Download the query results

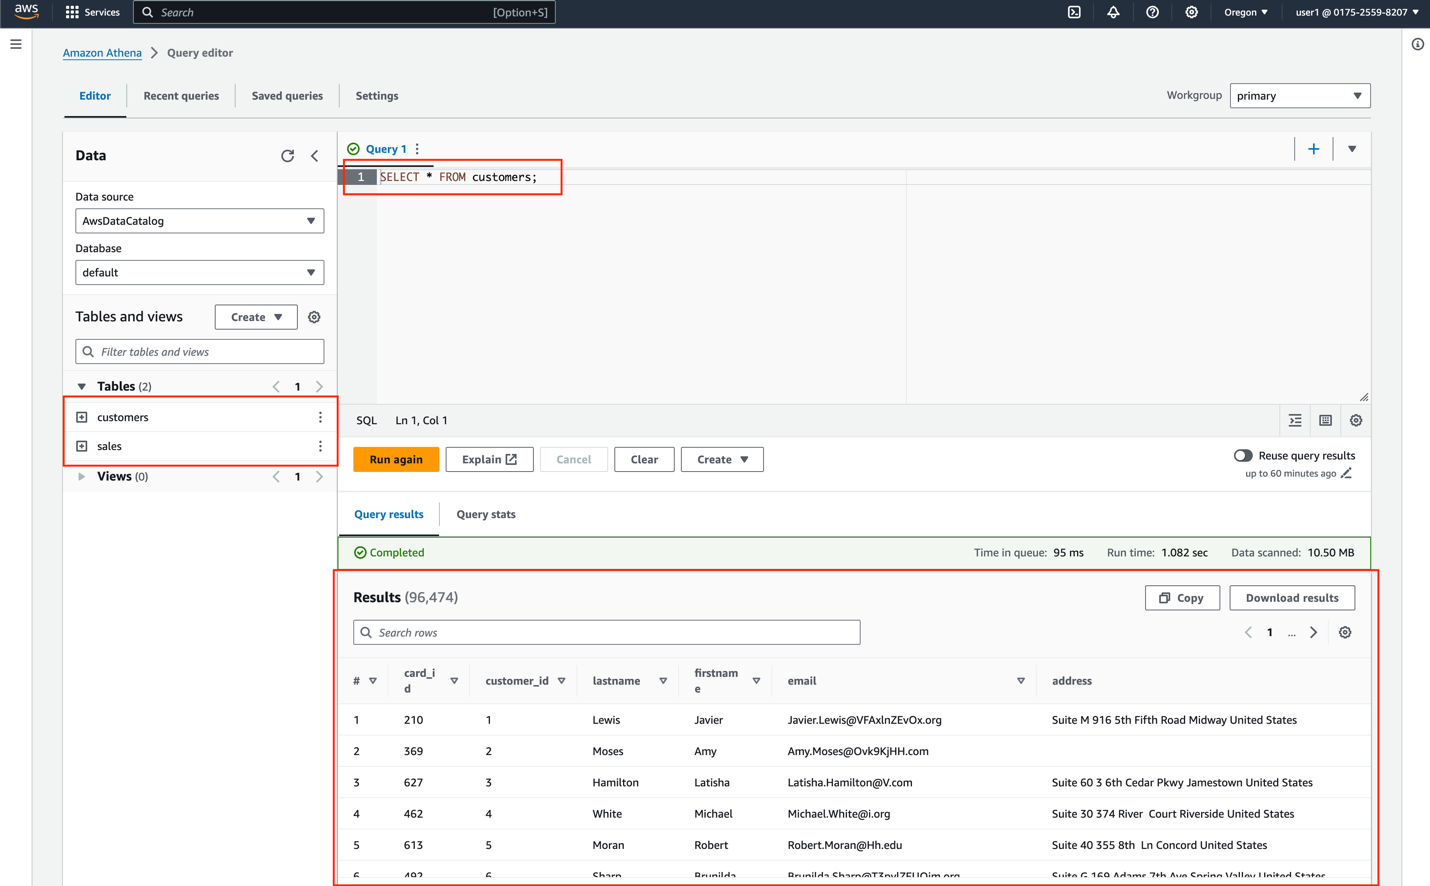1292,597
